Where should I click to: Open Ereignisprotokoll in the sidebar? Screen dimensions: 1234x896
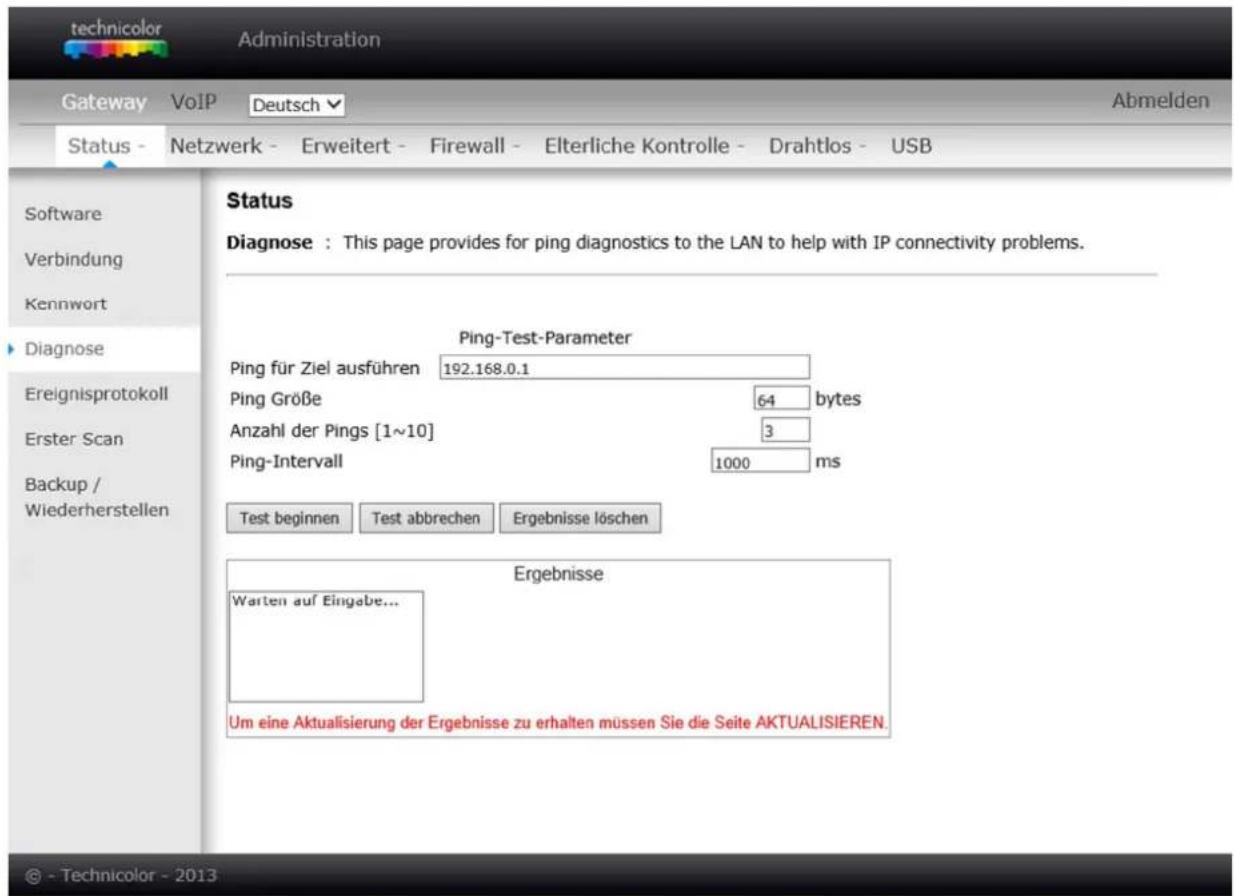coord(94,394)
